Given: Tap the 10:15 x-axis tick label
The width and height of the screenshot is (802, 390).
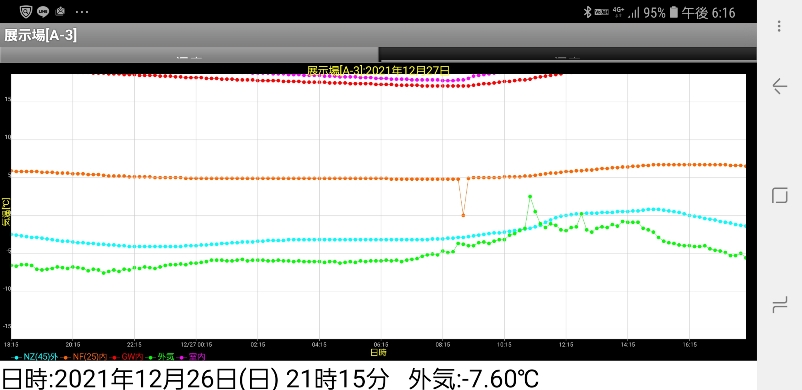Looking at the screenshot, I should 504,344.
